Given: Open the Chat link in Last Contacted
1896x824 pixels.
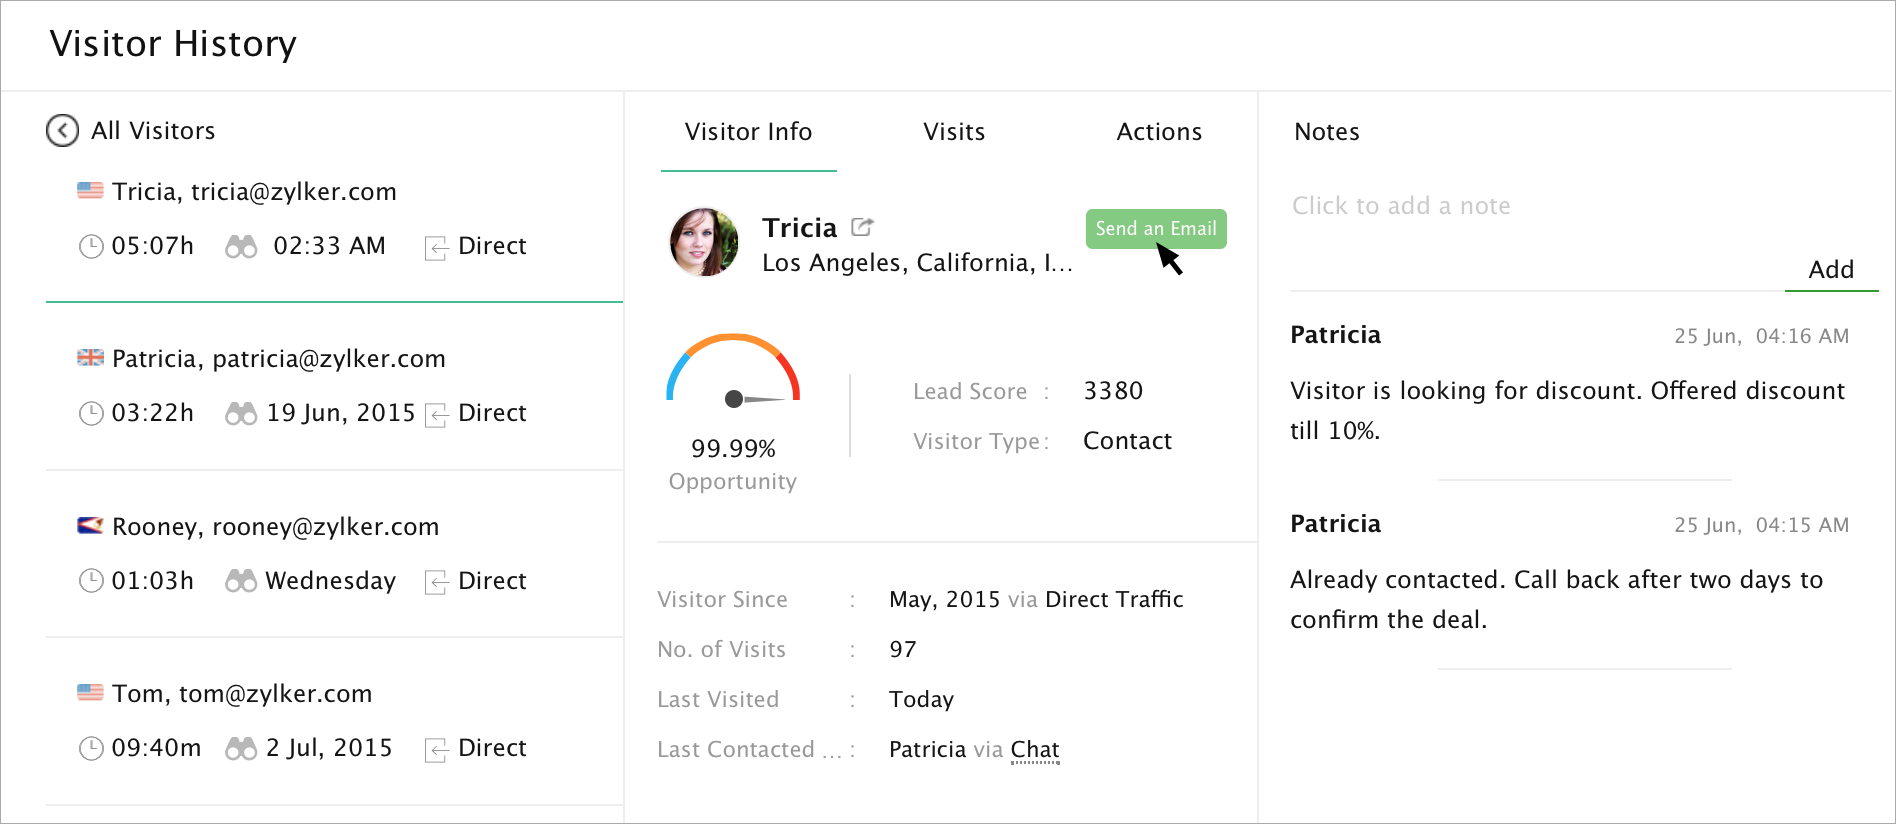Looking at the screenshot, I should [1035, 750].
